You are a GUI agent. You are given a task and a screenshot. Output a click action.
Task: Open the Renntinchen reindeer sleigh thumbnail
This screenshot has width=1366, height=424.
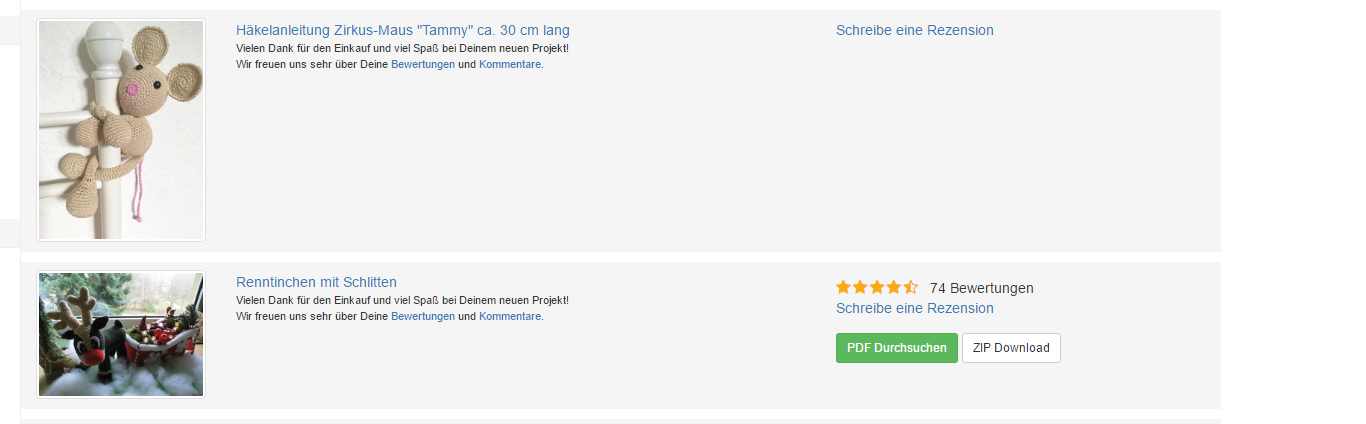[x=121, y=334]
